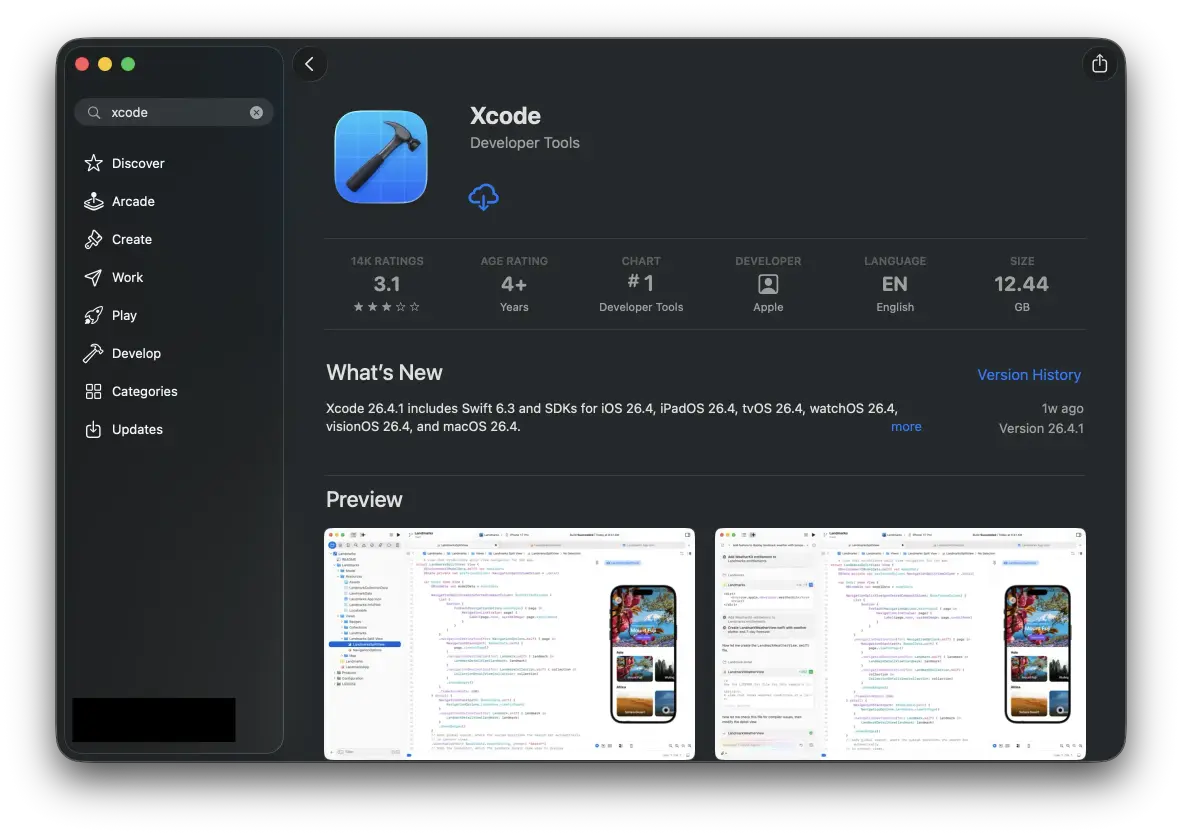Viewport: 1182px width, 836px height.
Task: Click the developer person icon above Apple
Action: (768, 284)
